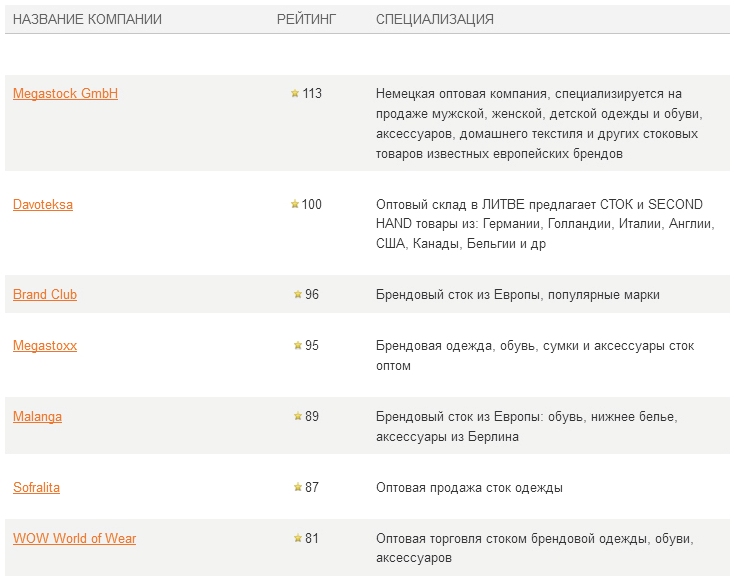Click the star icon next to rating 95
The image size is (734, 580).
298,345
